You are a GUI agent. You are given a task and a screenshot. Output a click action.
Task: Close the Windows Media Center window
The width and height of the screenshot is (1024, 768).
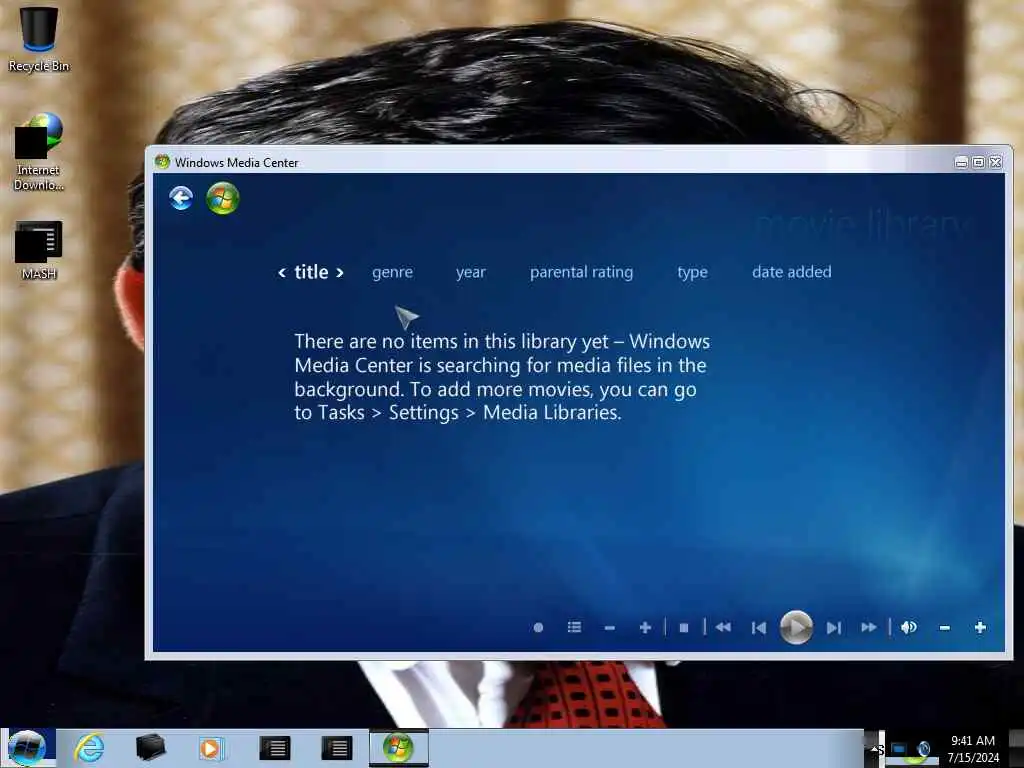click(x=995, y=162)
